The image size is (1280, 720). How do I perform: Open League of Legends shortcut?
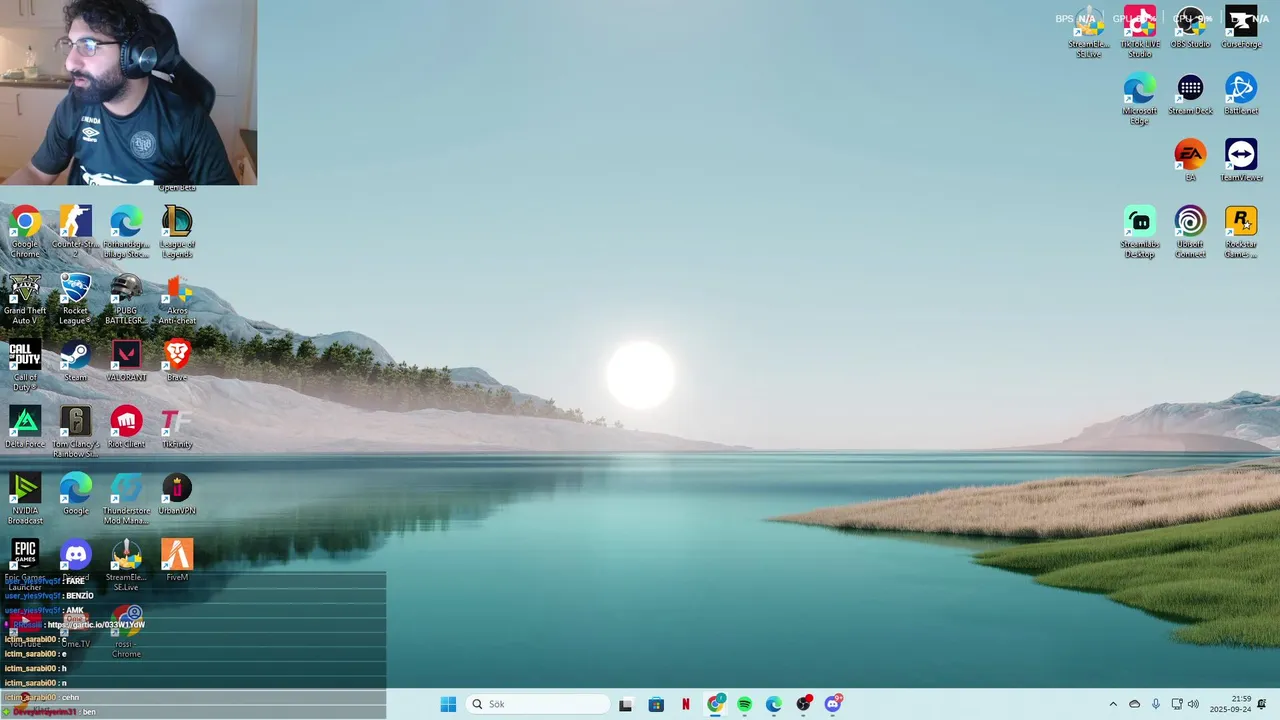pos(177,232)
